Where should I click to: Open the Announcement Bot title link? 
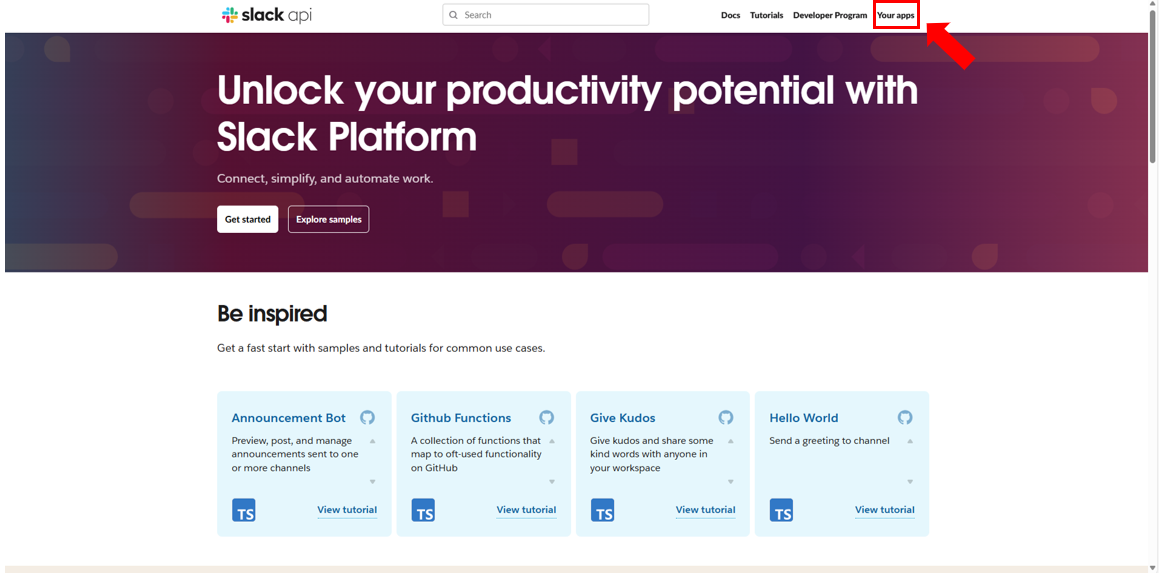tap(288, 418)
